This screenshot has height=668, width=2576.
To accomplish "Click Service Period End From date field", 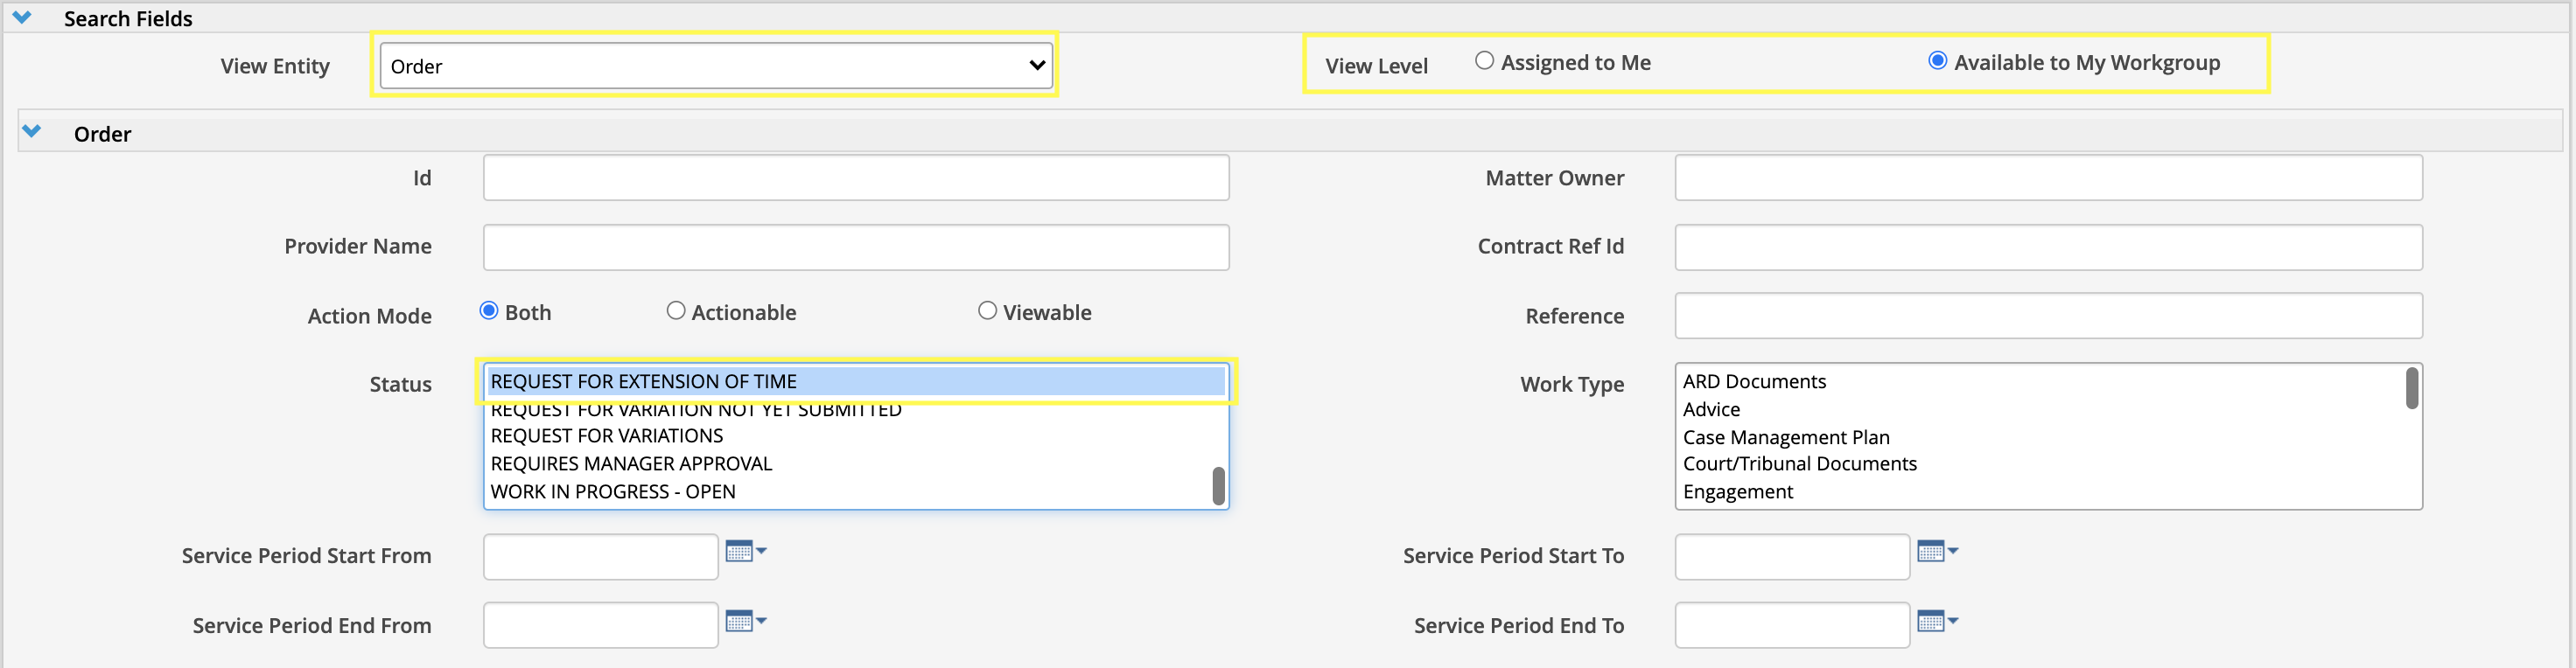I will tap(601, 625).
